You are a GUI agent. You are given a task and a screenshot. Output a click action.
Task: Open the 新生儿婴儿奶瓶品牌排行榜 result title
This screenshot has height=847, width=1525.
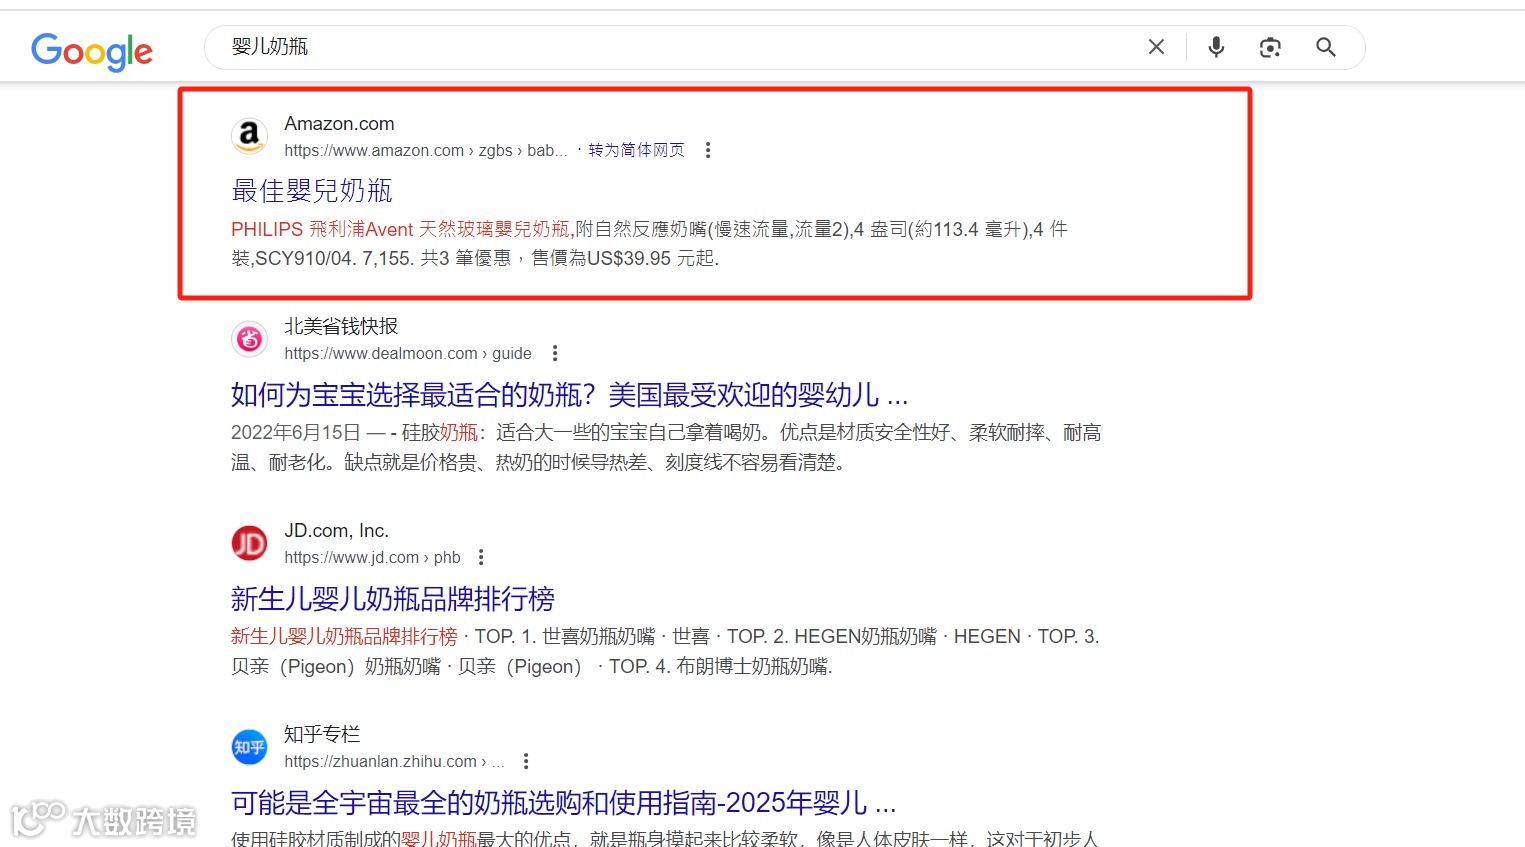(x=393, y=599)
